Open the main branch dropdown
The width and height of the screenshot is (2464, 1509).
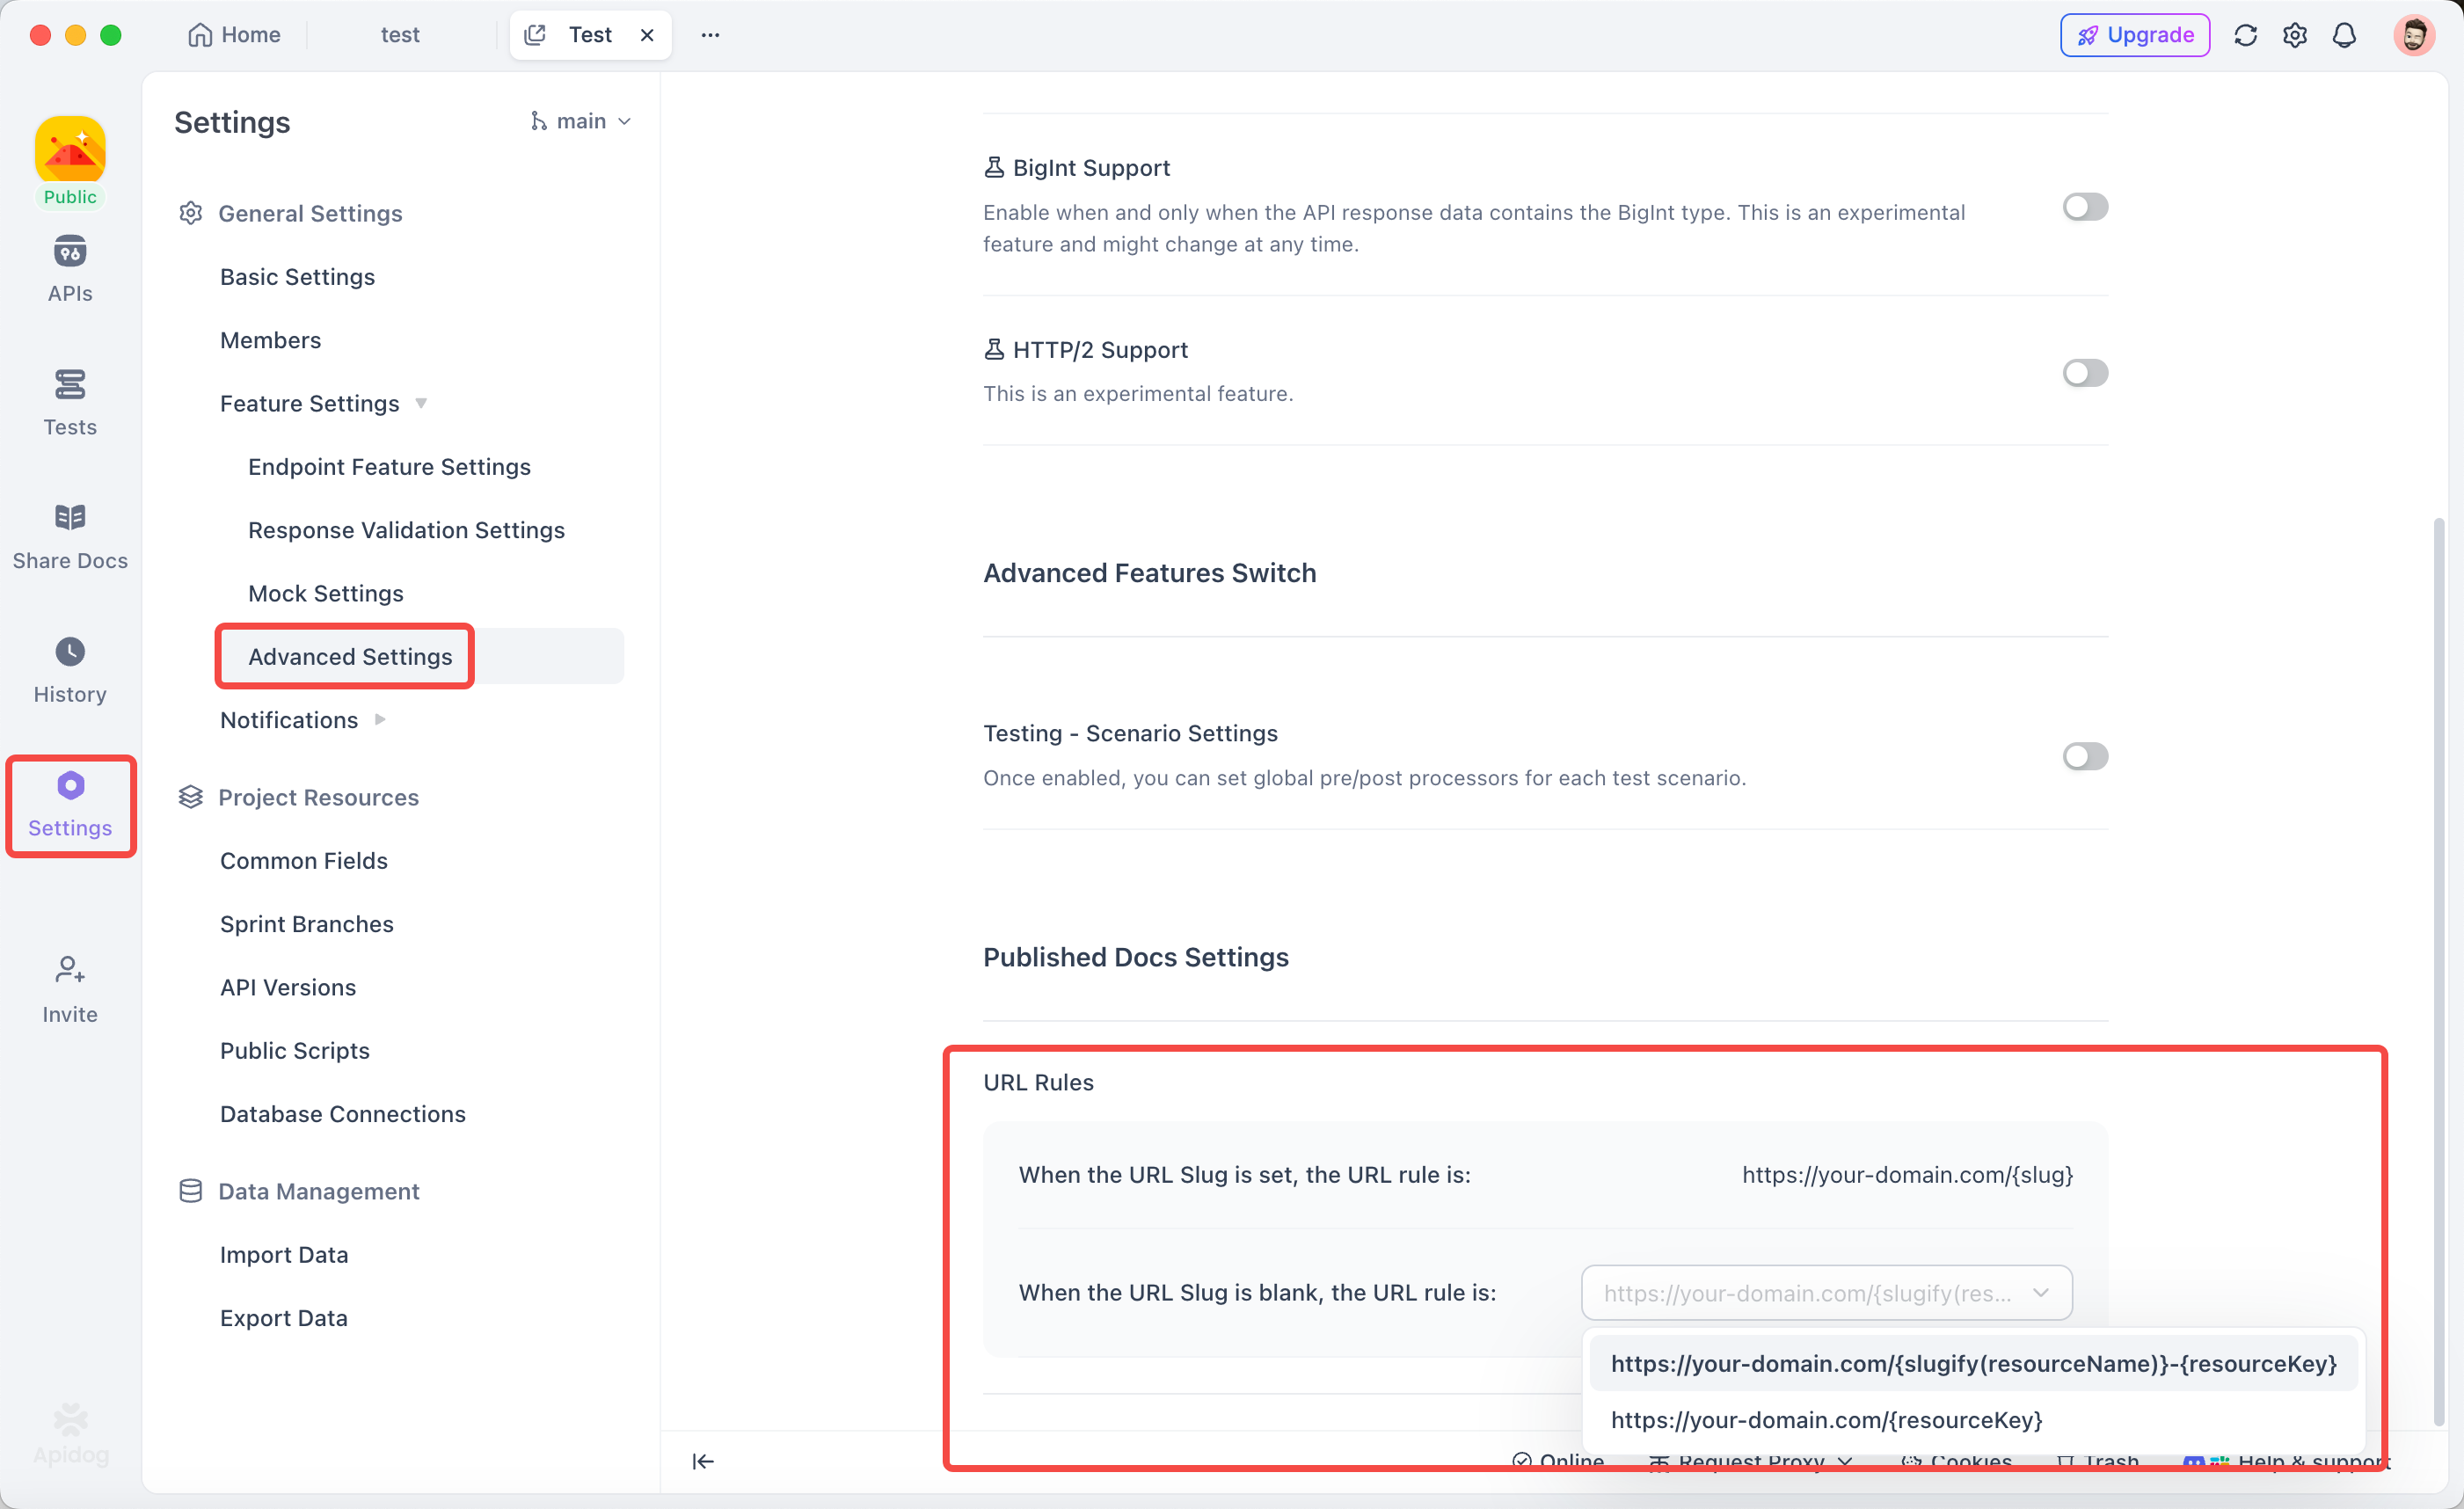(581, 121)
